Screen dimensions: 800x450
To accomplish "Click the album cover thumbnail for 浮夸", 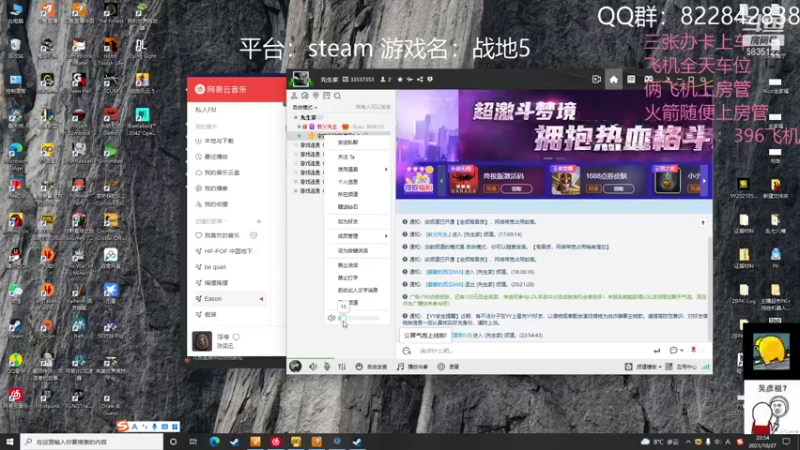I will point(202,341).
